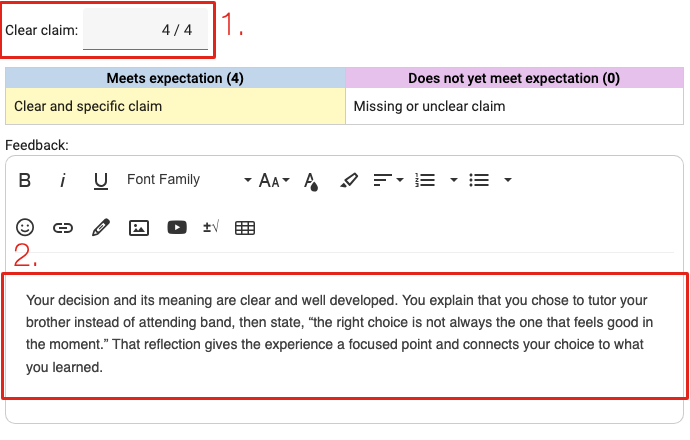Underline the selected feedback text
The image size is (690, 440).
click(x=101, y=180)
